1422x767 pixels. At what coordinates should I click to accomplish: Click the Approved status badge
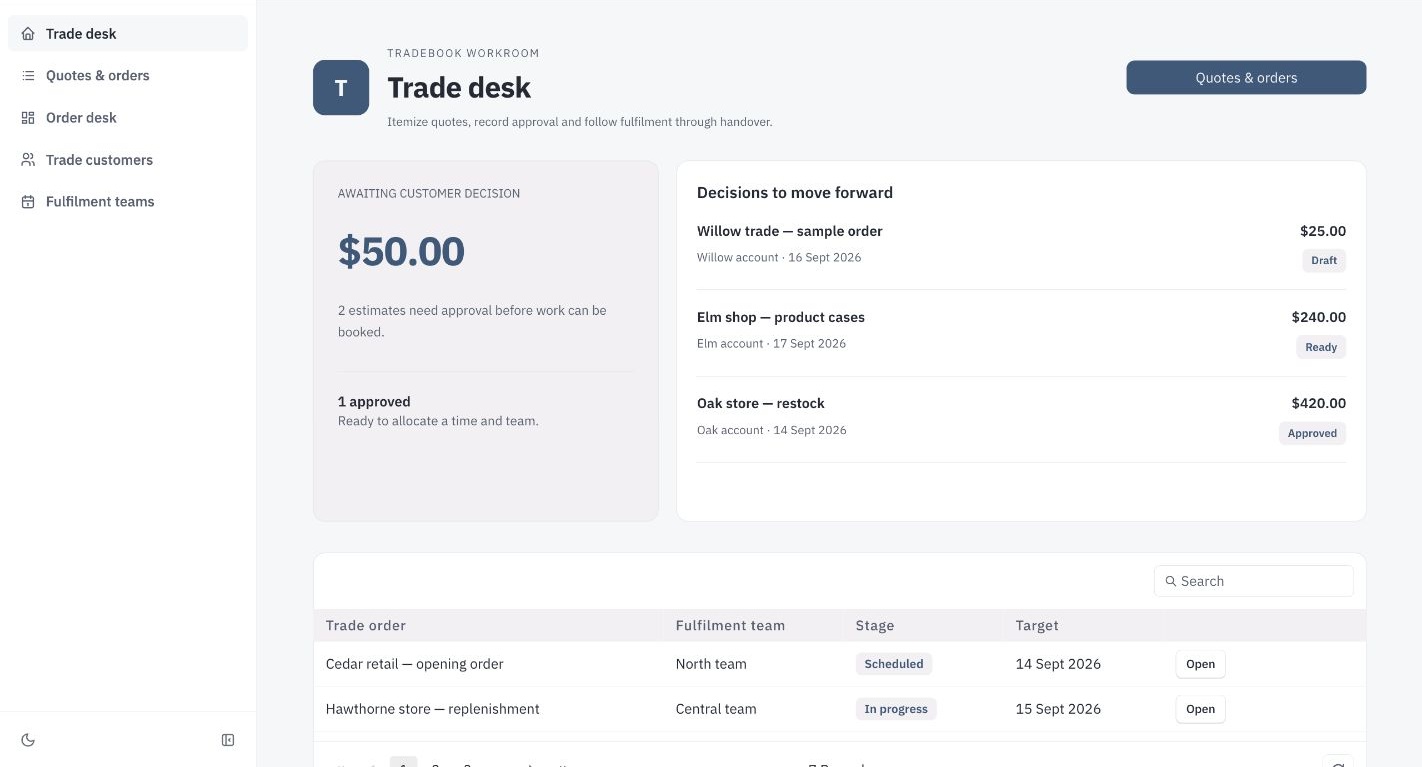(1312, 433)
